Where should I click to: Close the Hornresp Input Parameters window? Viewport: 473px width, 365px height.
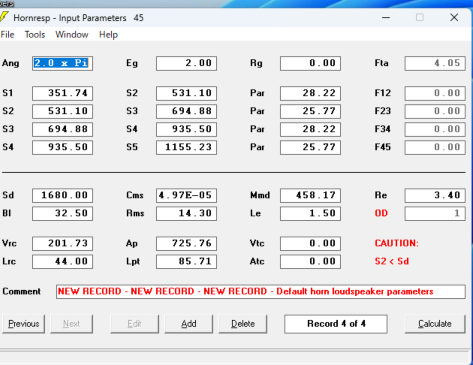point(454,17)
